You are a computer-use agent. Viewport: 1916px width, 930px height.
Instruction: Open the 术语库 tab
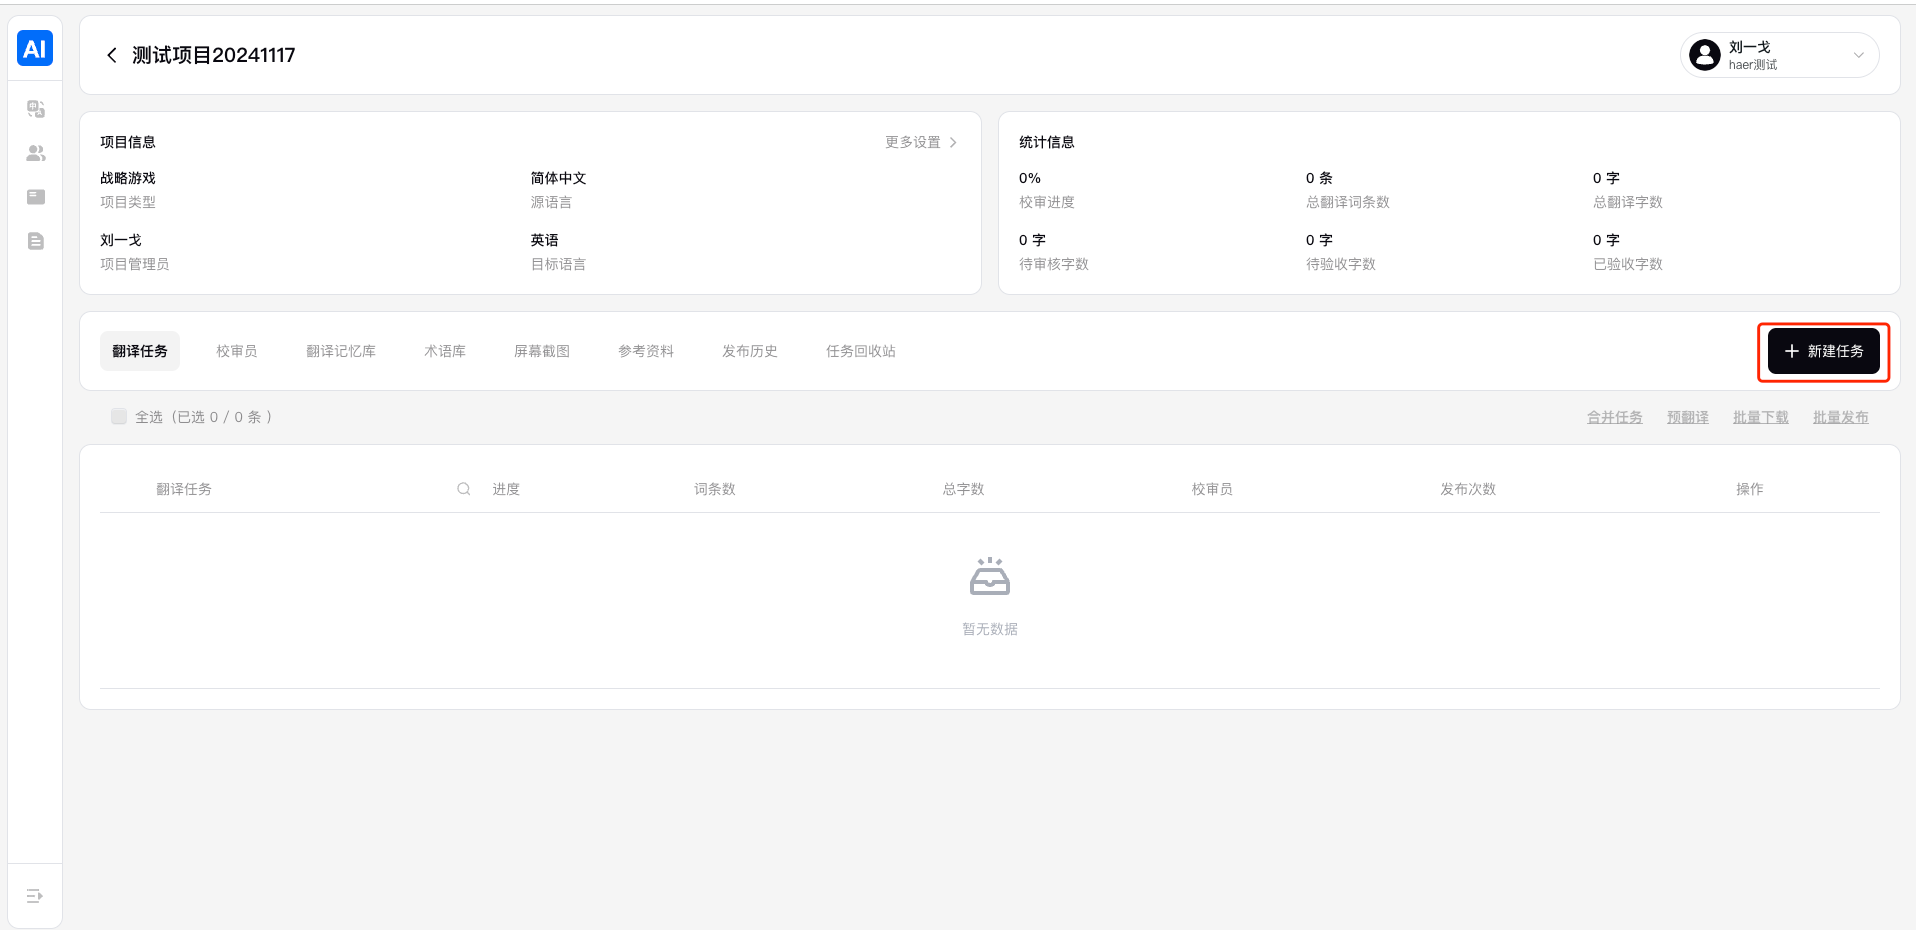[x=445, y=351]
